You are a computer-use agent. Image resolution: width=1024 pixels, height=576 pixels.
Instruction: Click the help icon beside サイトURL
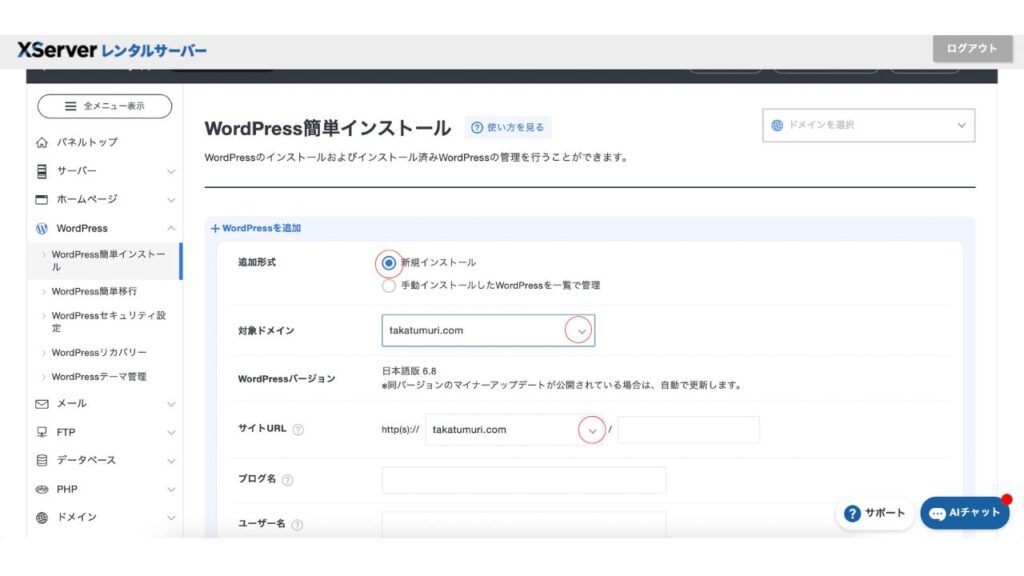pyautogui.click(x=298, y=430)
